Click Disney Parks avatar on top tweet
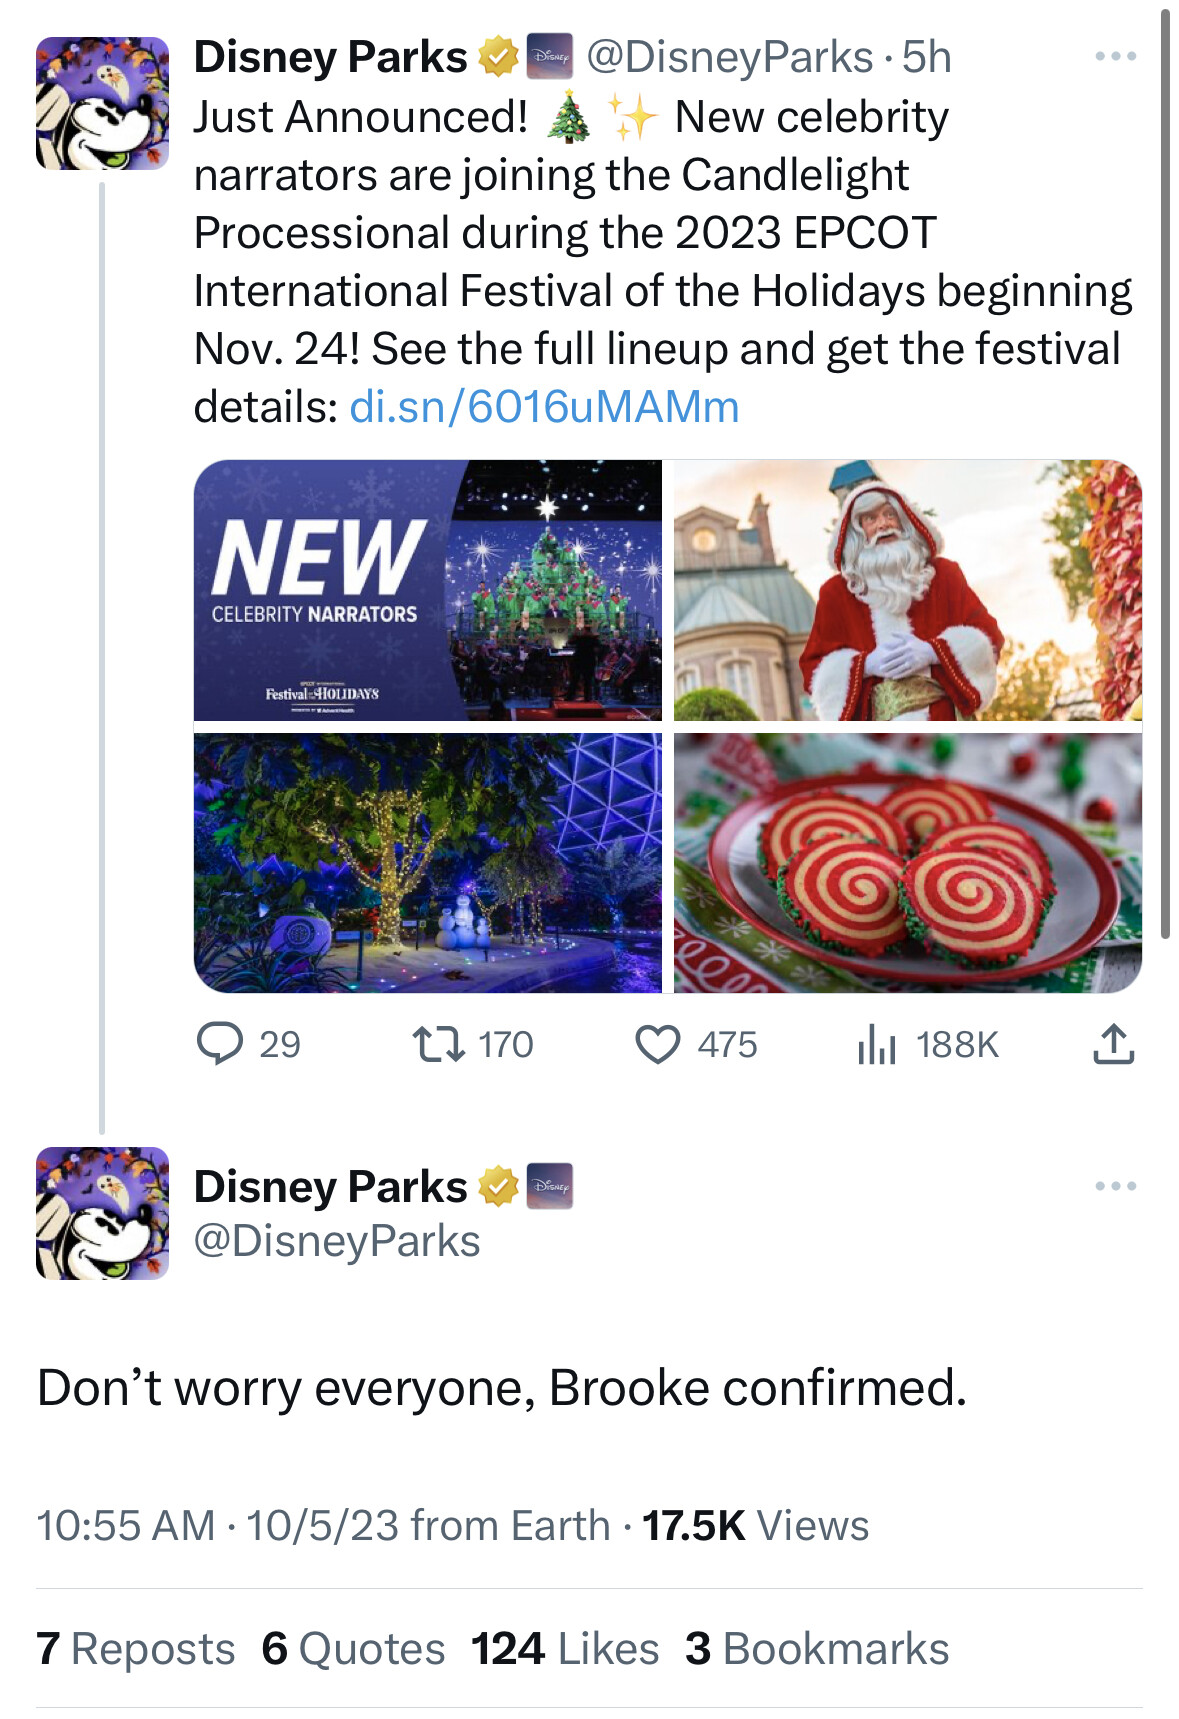The height and width of the screenshot is (1719, 1179). pyautogui.click(x=102, y=103)
